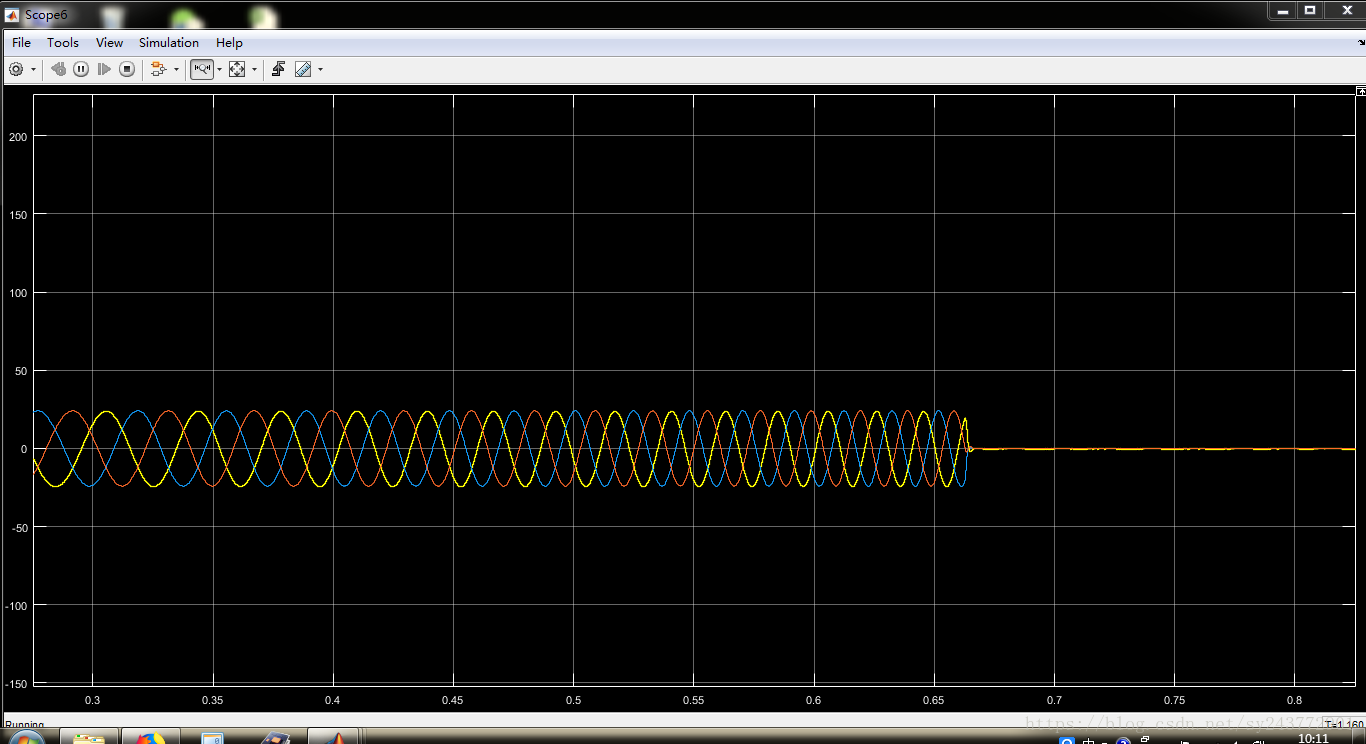The width and height of the screenshot is (1366, 744).
Task: Click the Scope6 window title
Action: tap(46, 15)
